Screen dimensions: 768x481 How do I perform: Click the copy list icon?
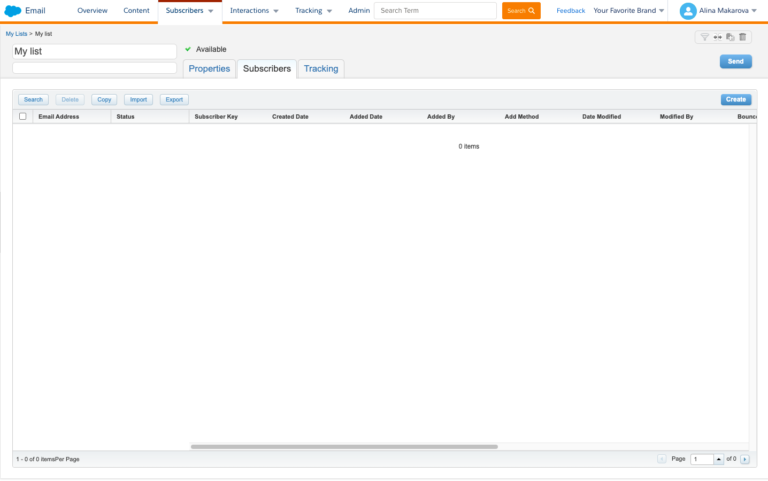[x=730, y=37]
